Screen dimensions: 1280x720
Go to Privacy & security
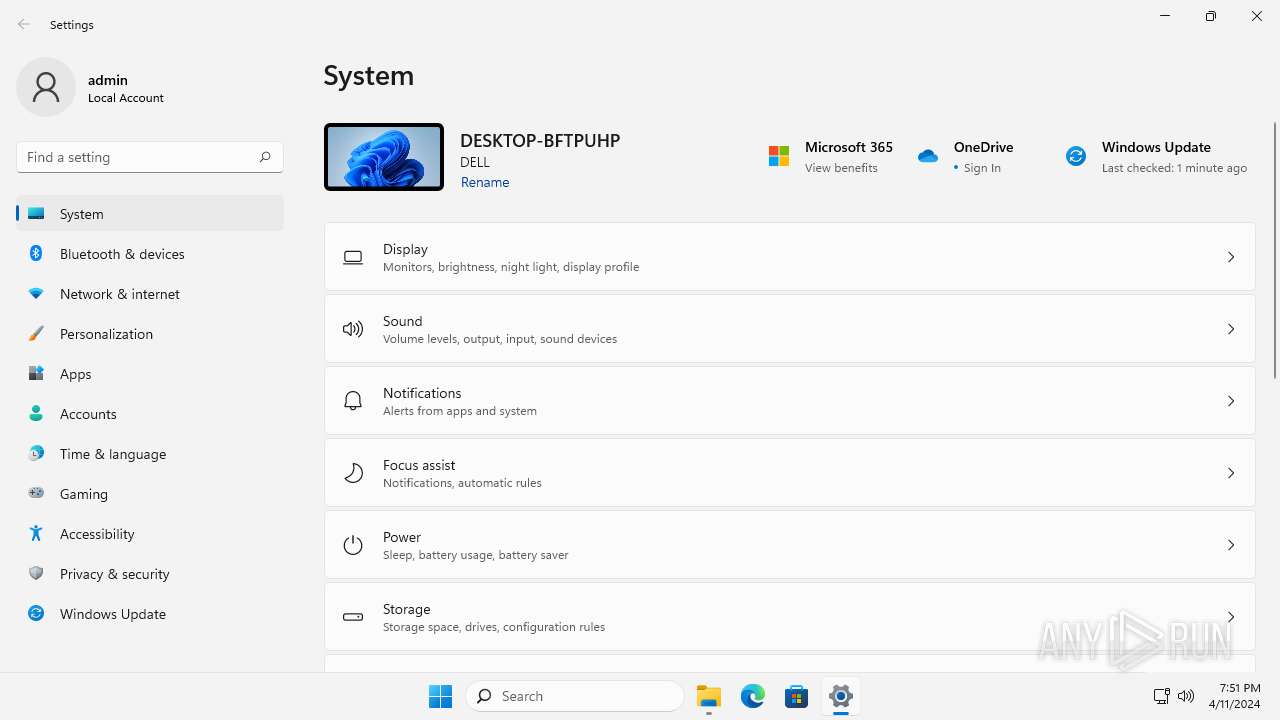[150, 574]
